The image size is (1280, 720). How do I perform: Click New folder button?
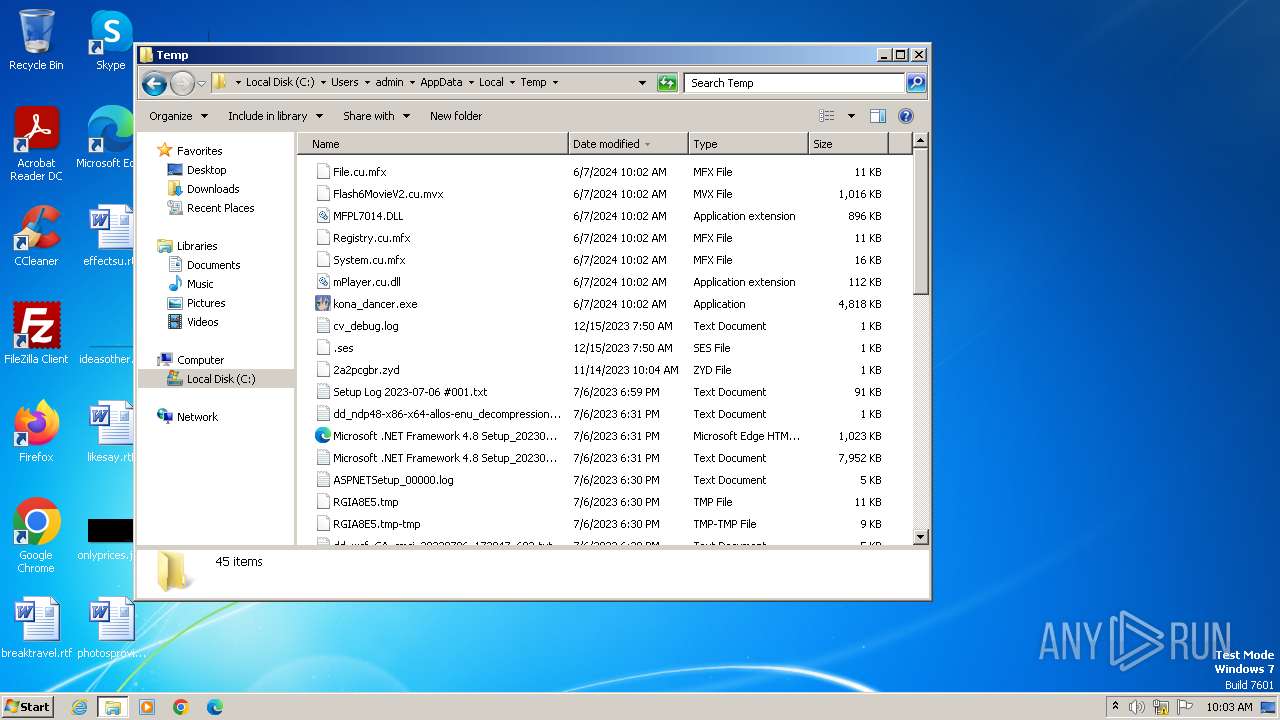coord(456,116)
